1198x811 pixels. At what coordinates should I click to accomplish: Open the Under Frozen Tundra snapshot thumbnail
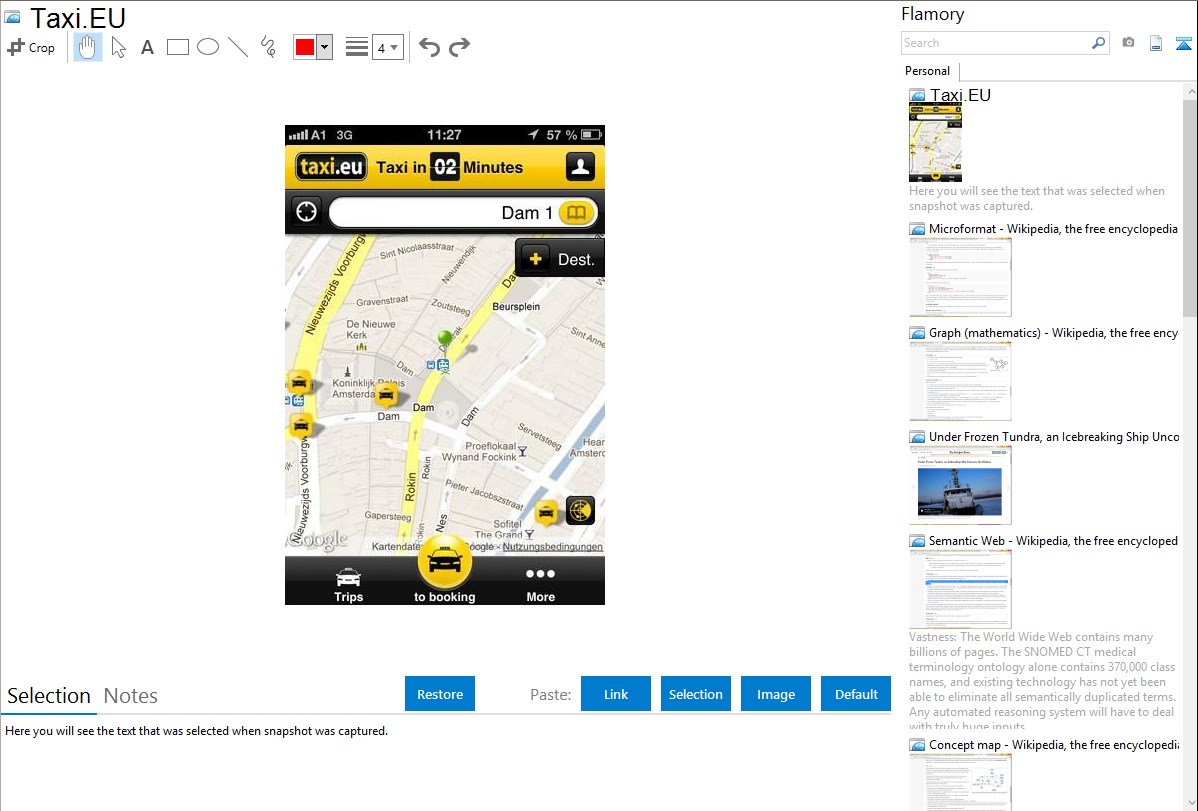tap(960, 485)
